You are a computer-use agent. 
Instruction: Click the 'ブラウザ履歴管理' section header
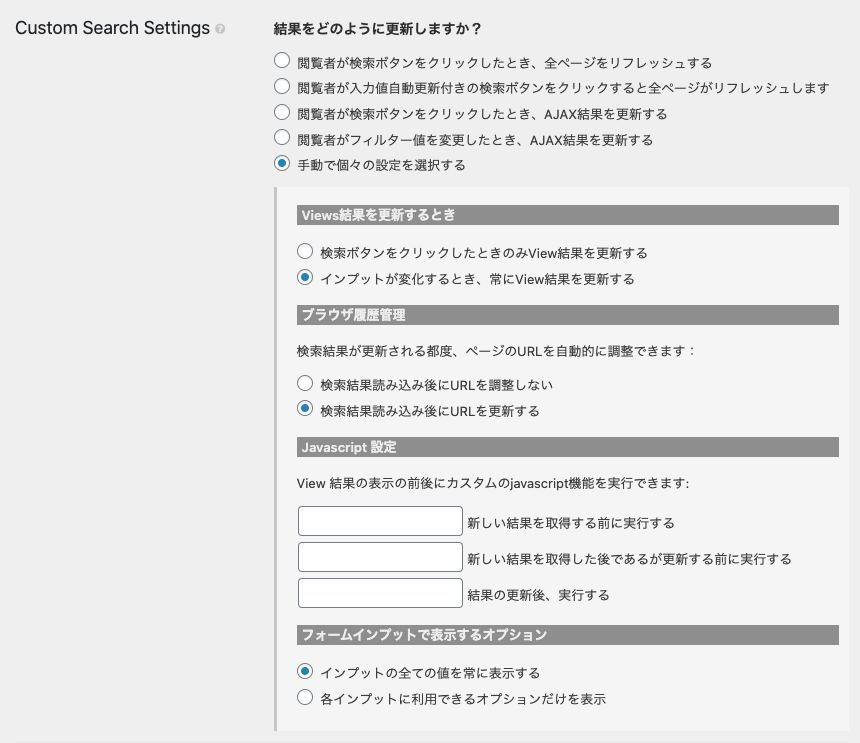pyautogui.click(x=568, y=315)
